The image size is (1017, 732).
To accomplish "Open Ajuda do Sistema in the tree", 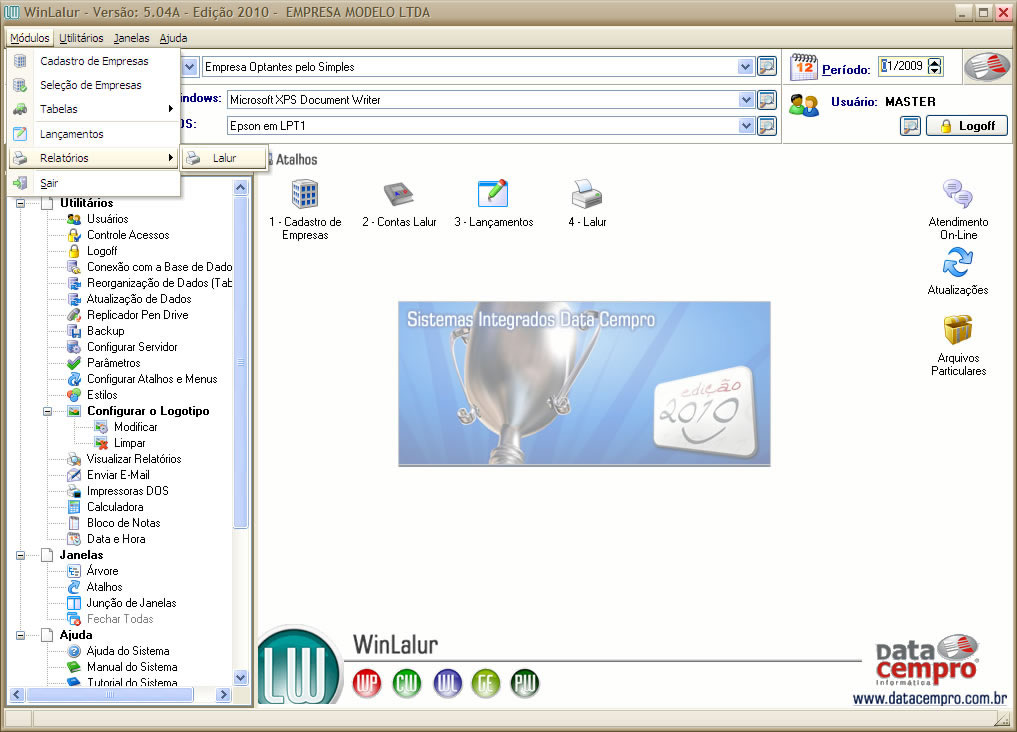I will (x=128, y=651).
